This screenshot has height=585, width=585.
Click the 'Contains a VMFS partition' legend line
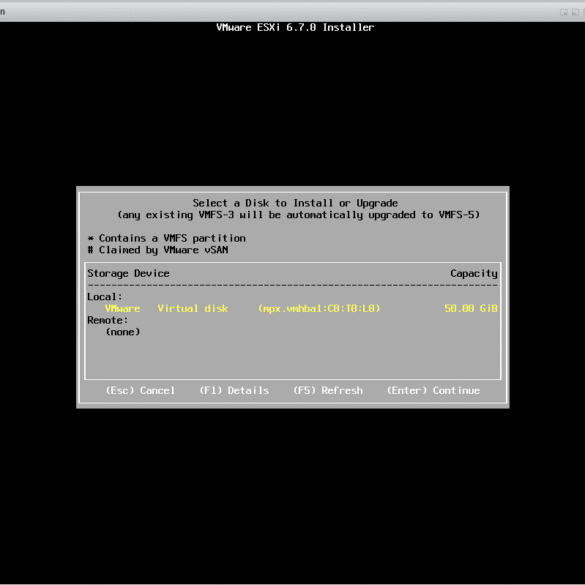(x=166, y=238)
